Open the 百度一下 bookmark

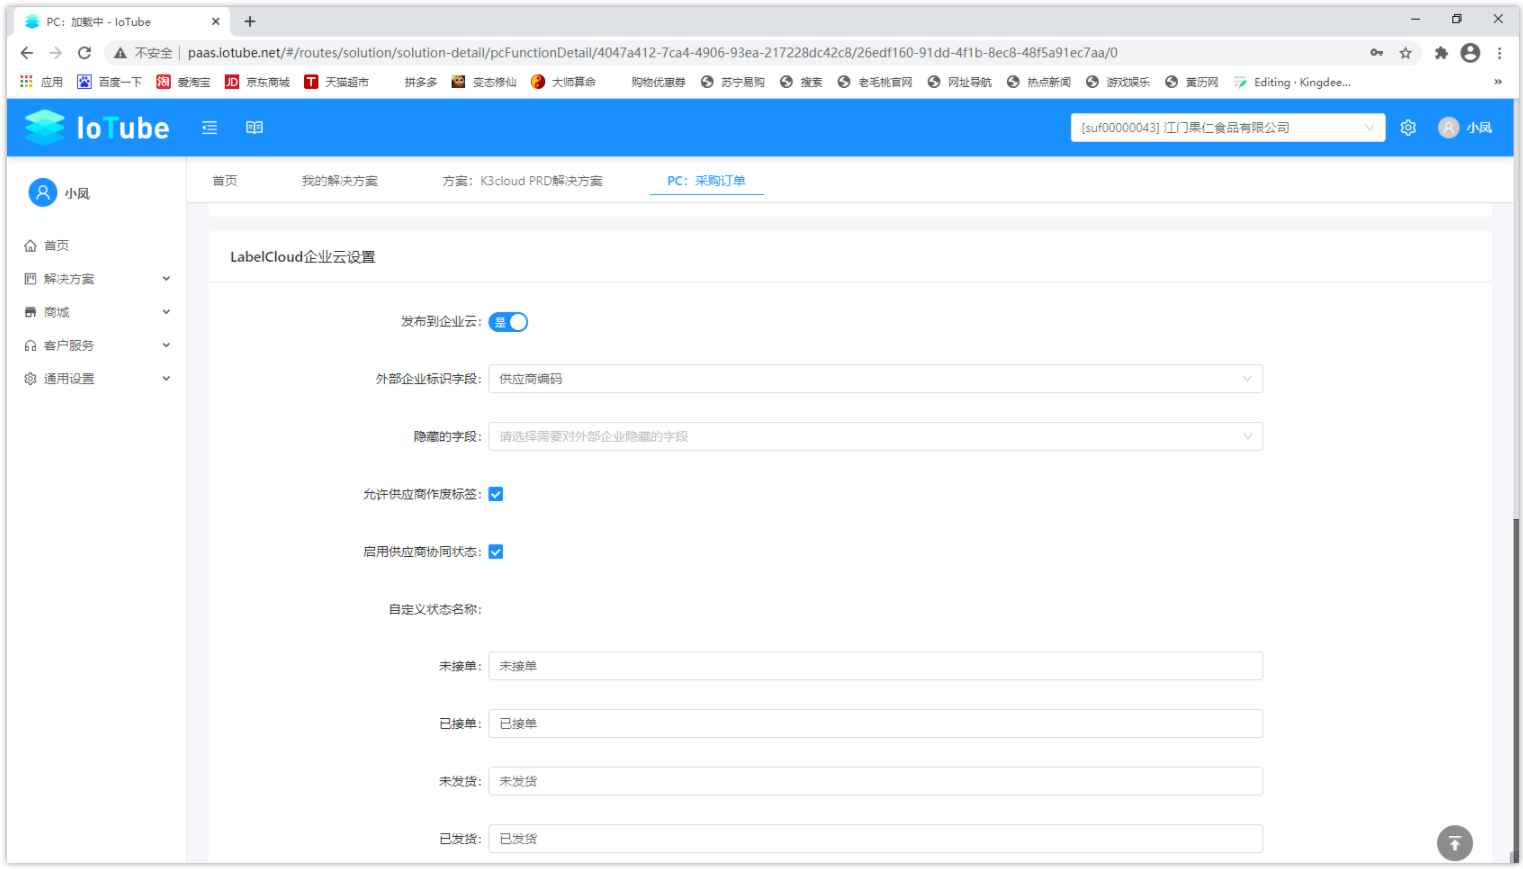(110, 82)
